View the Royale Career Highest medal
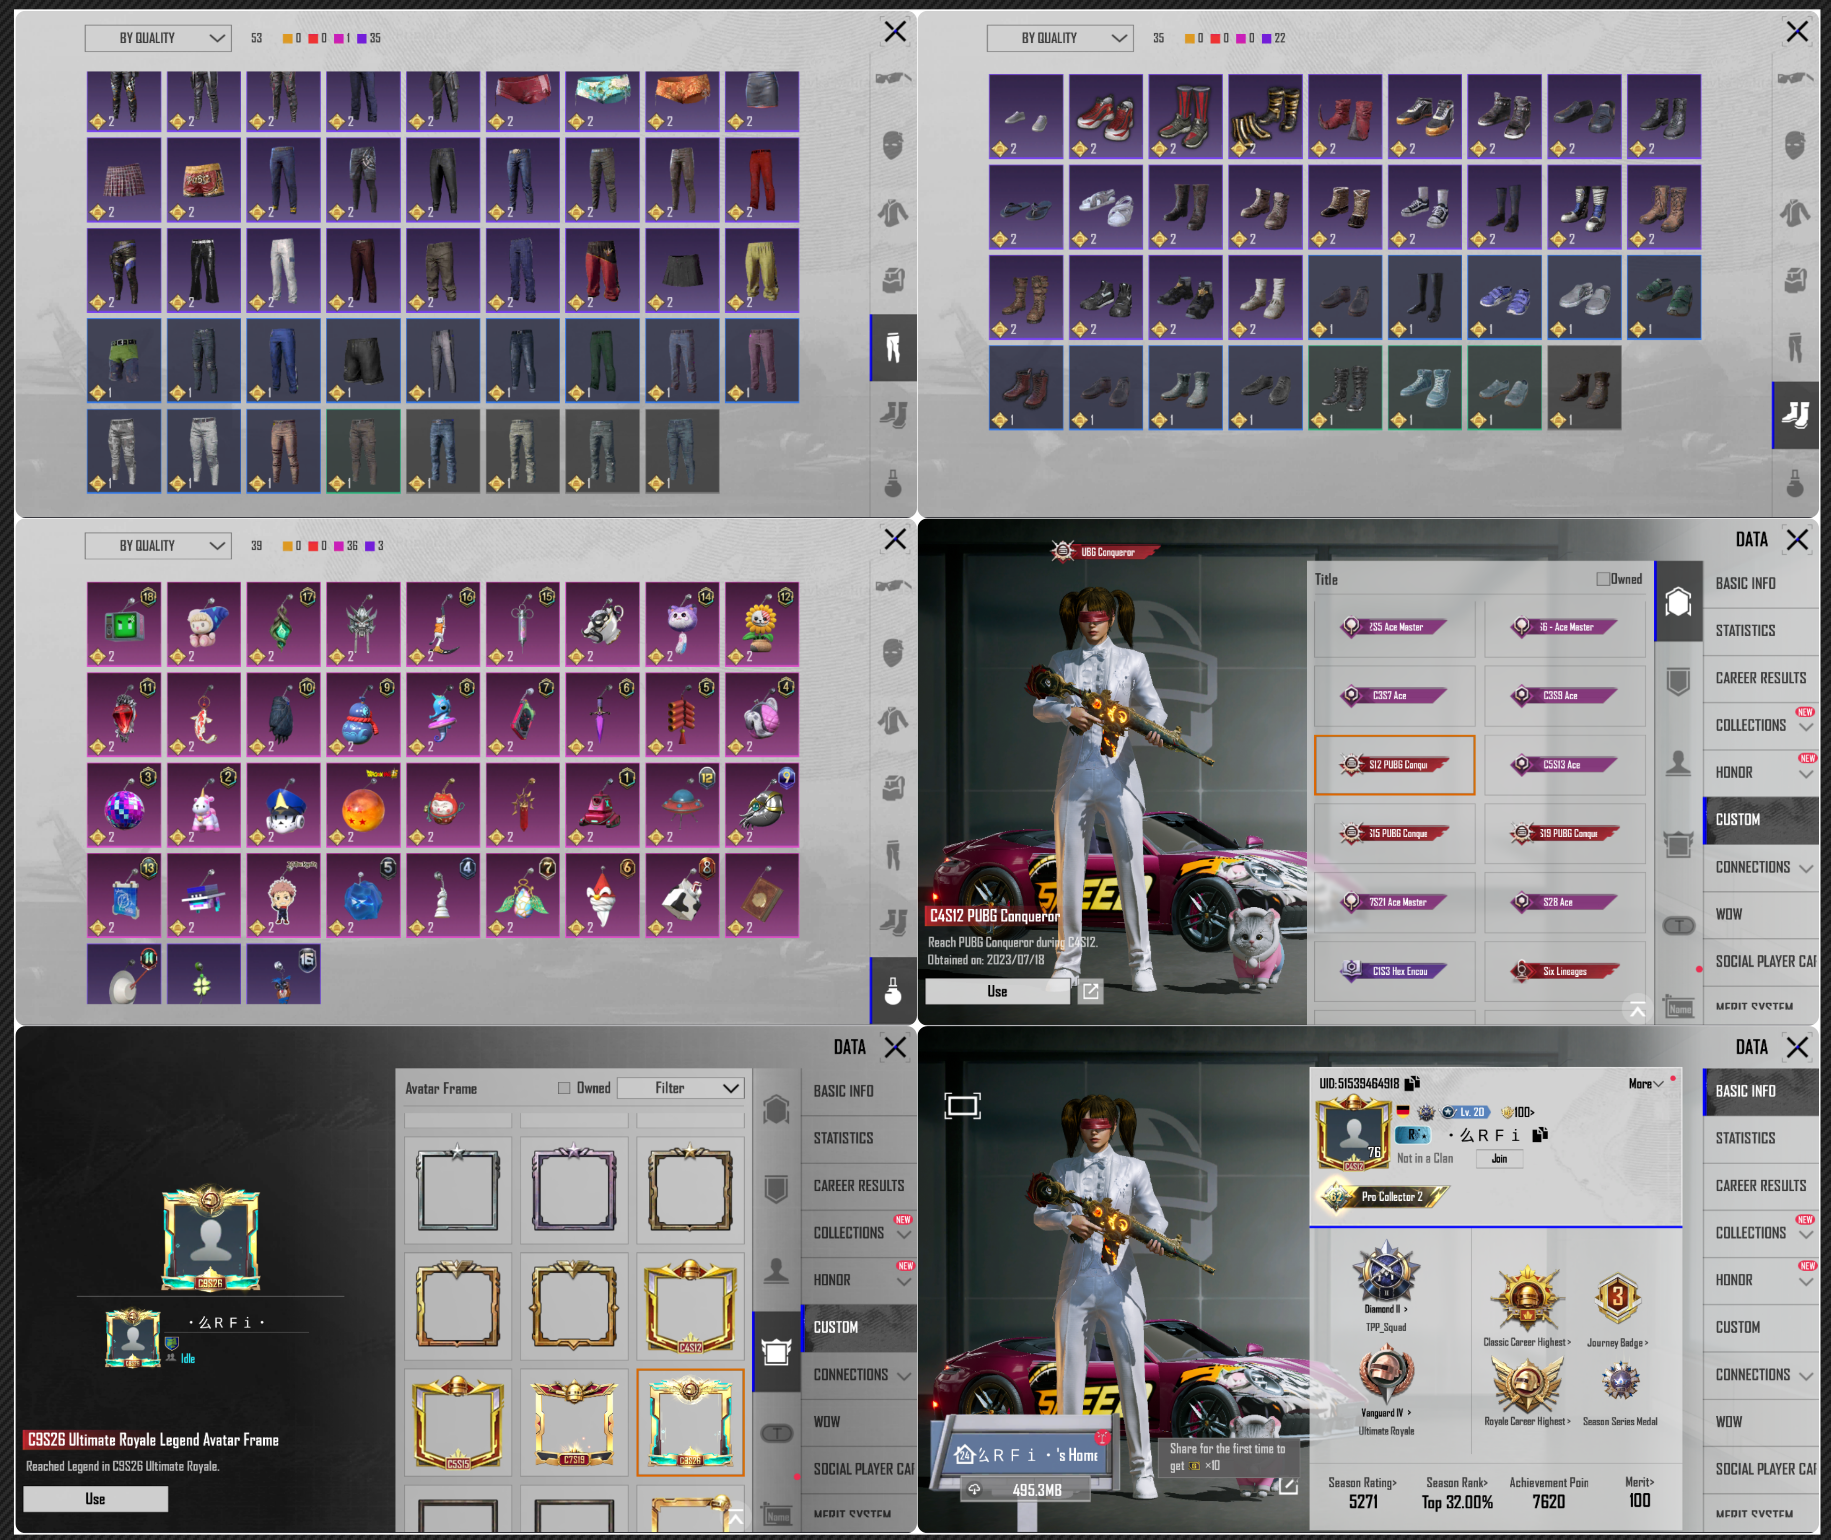Image resolution: width=1831 pixels, height=1540 pixels. [x=1527, y=1385]
